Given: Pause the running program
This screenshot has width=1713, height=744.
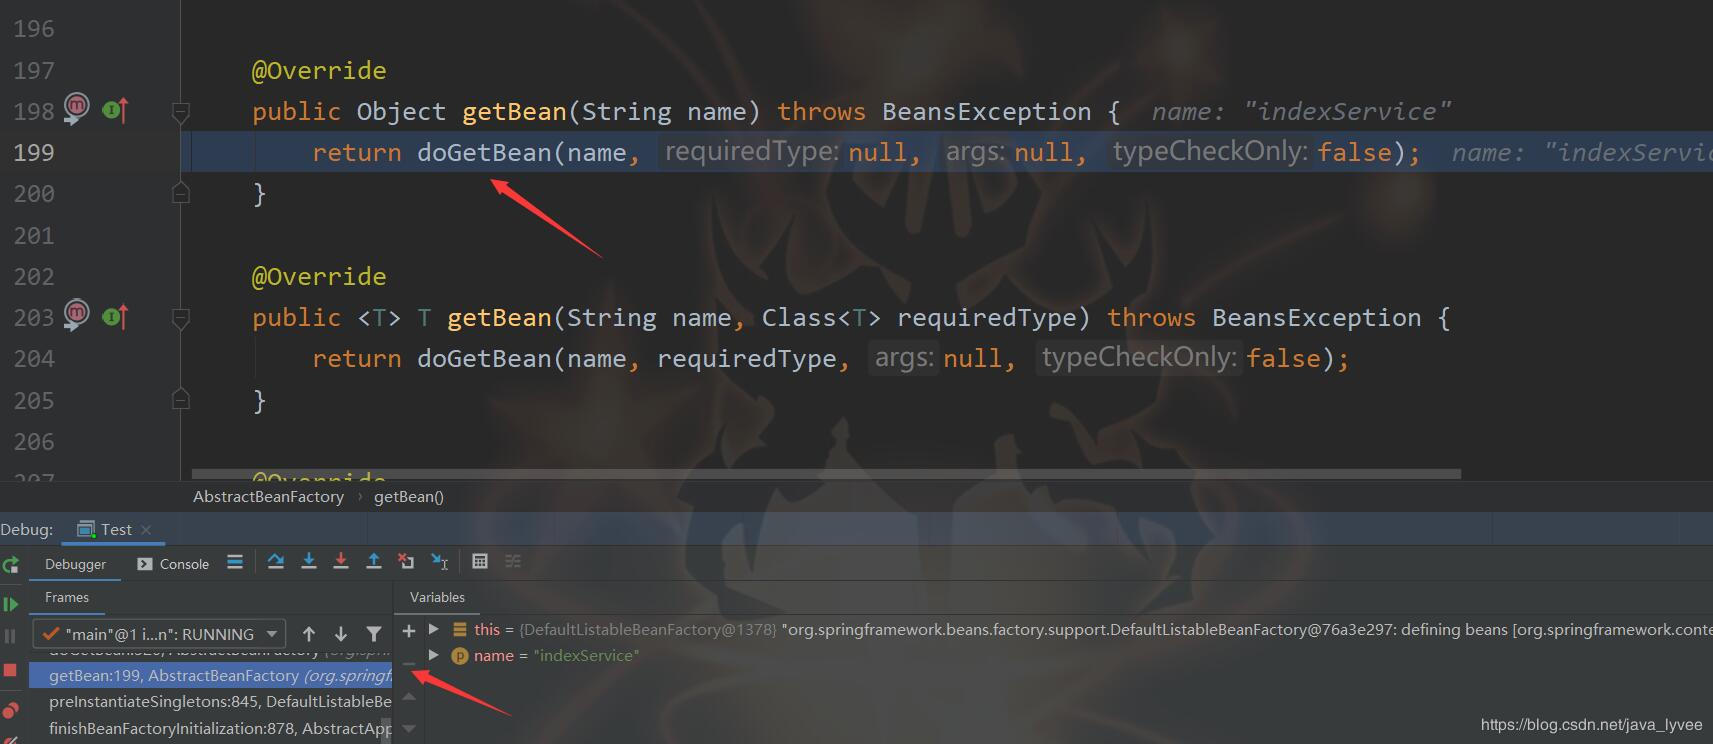Looking at the screenshot, I should (11, 636).
